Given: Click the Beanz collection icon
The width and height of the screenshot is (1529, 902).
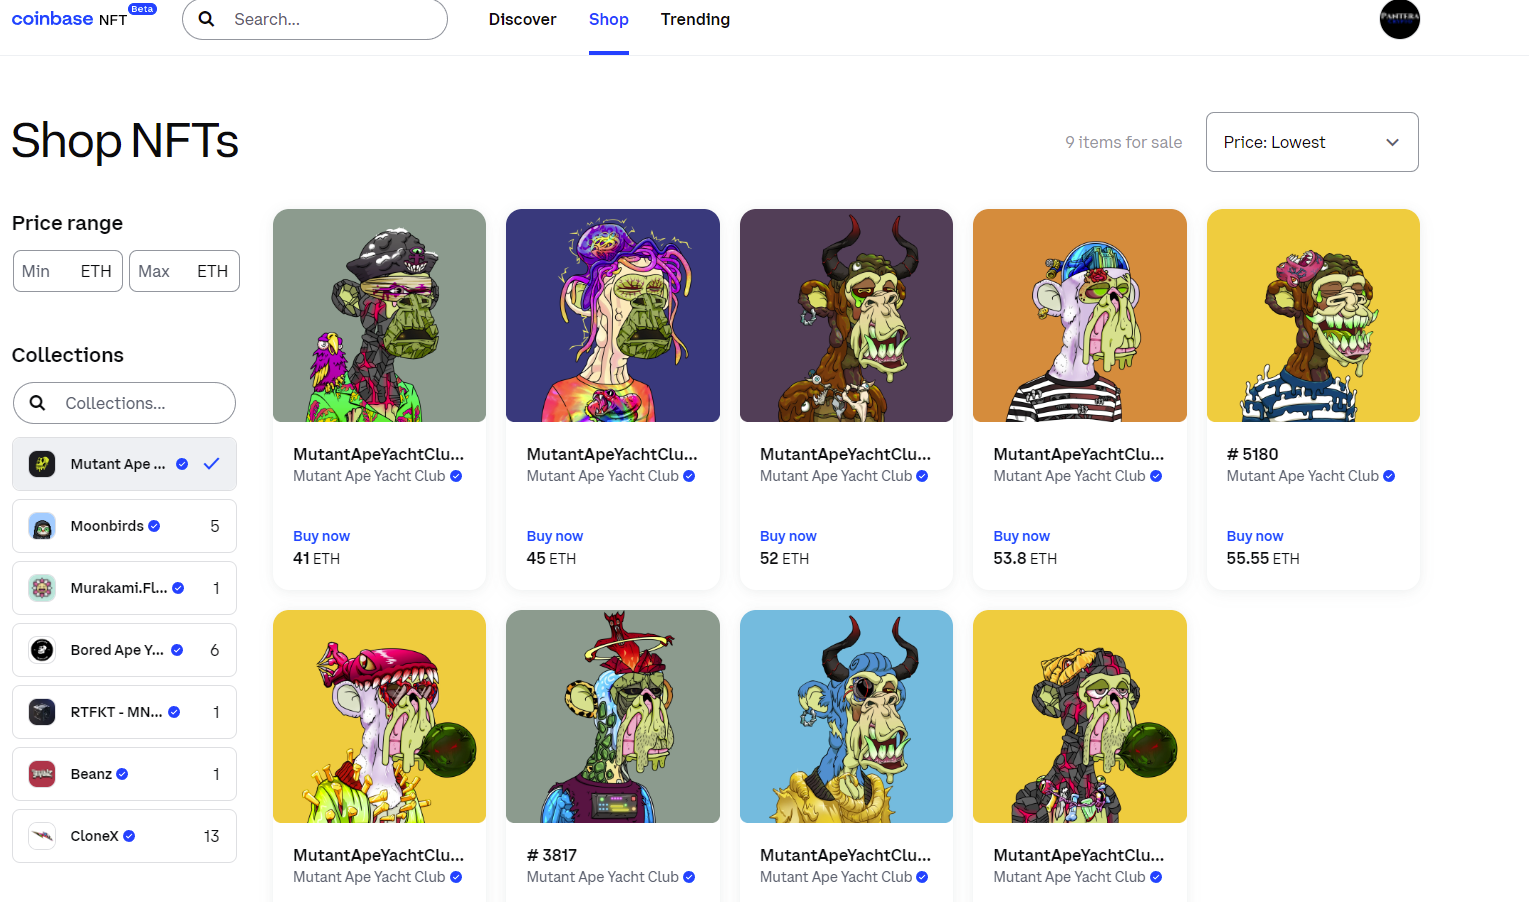Looking at the screenshot, I should pos(42,774).
